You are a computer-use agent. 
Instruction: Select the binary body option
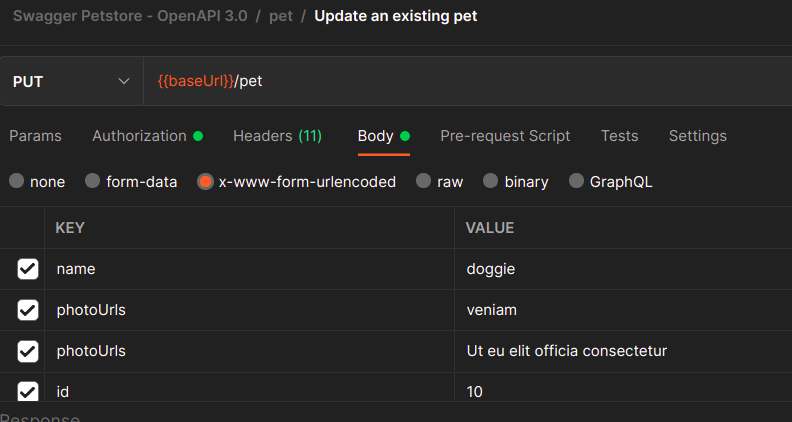[491, 182]
